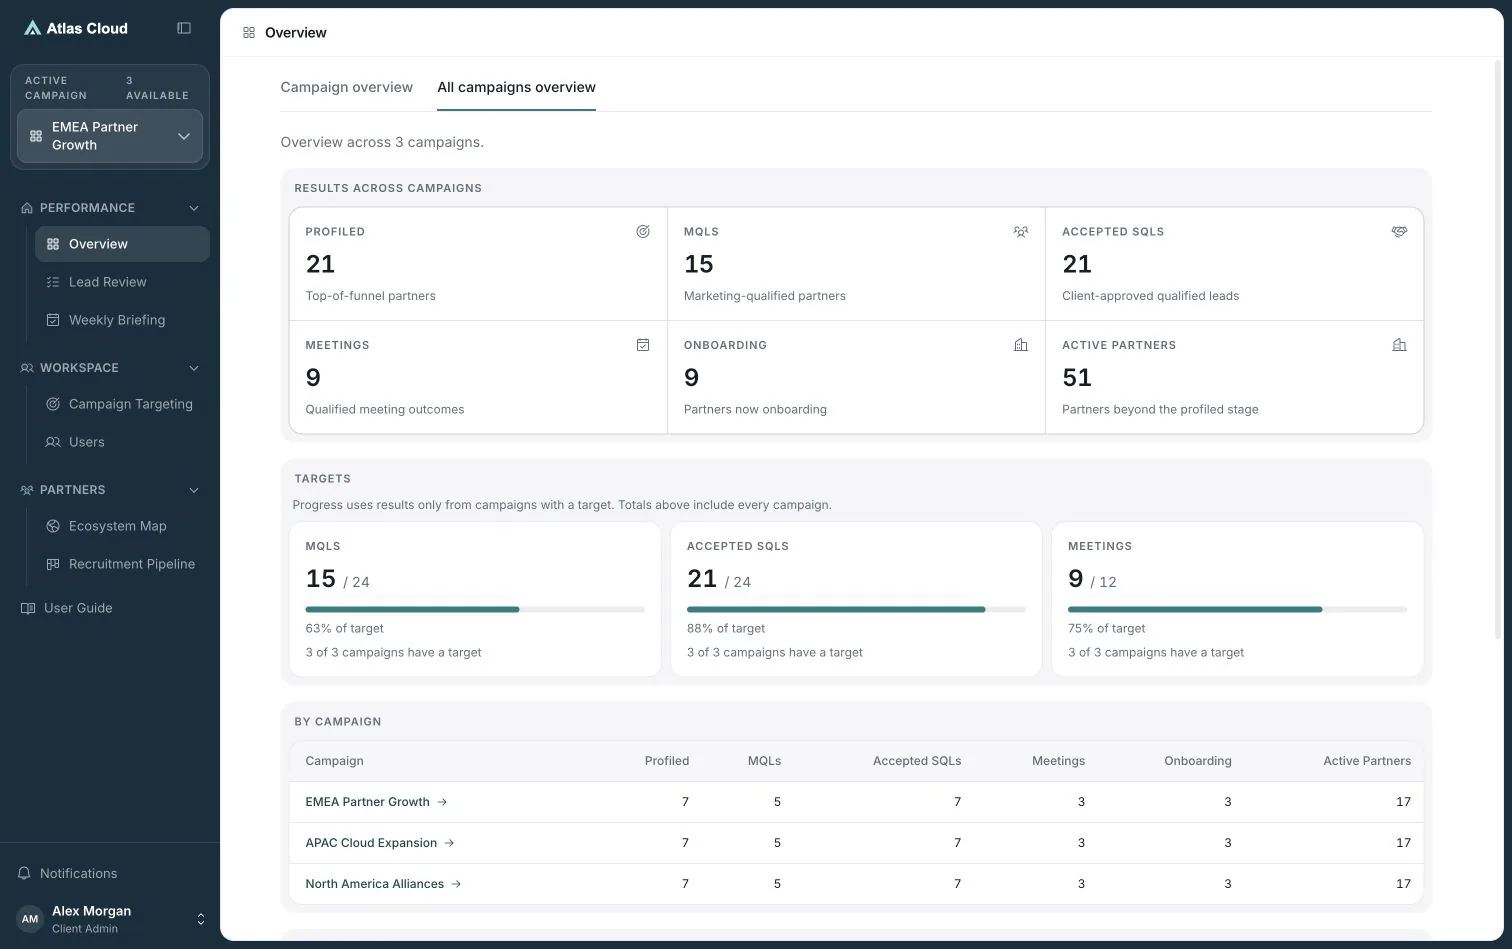
Task: Click the Profiled column header
Action: pyautogui.click(x=667, y=761)
